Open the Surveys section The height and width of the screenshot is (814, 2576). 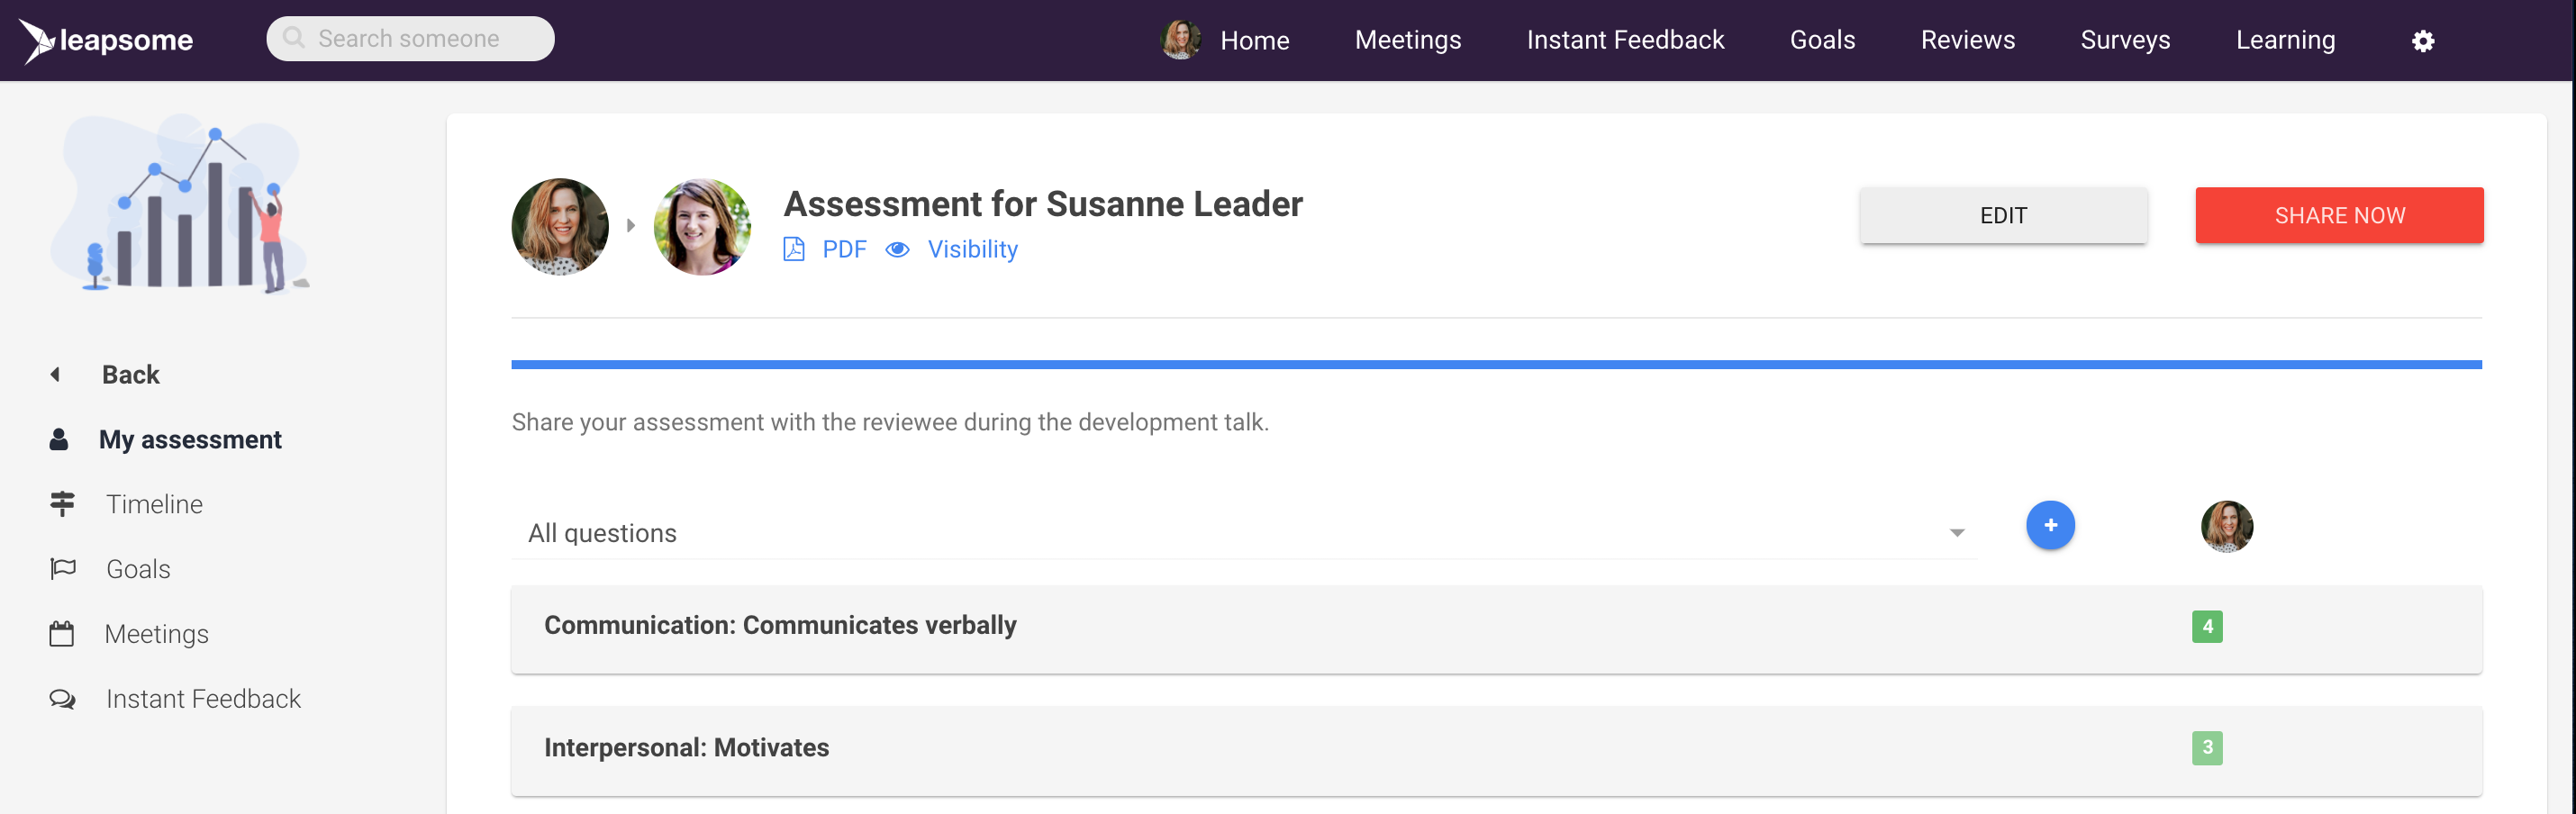[2125, 40]
